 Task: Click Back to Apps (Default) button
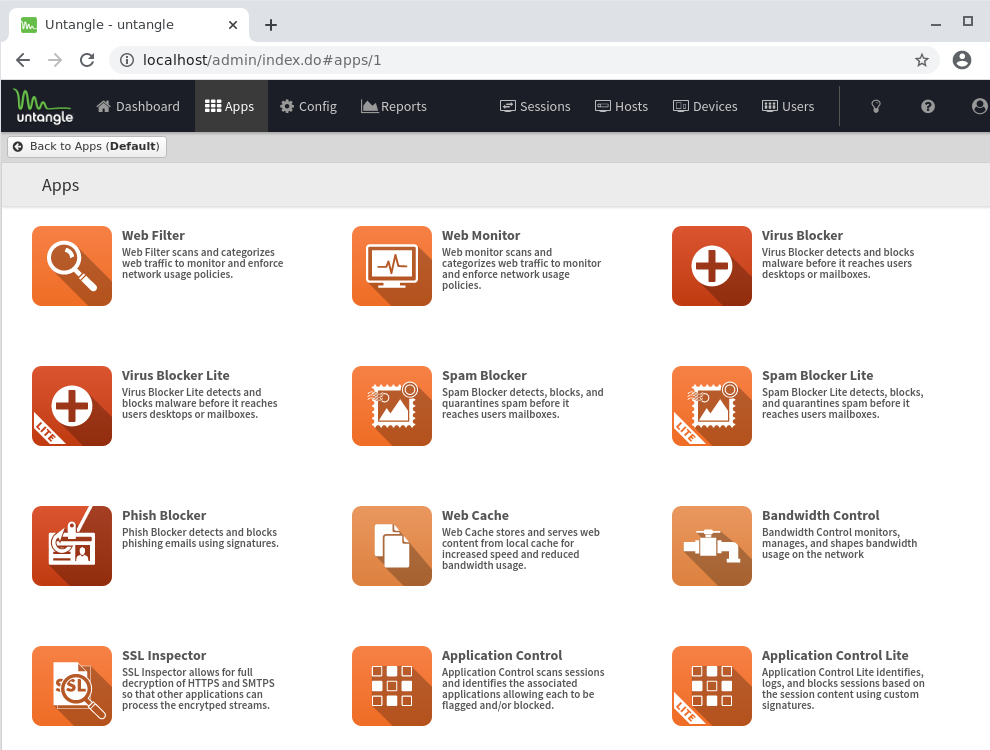coord(87,146)
